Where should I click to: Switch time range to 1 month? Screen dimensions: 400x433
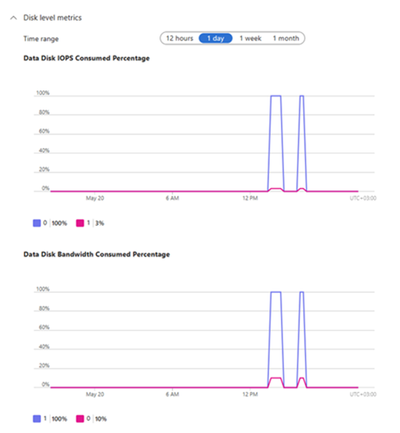click(286, 38)
